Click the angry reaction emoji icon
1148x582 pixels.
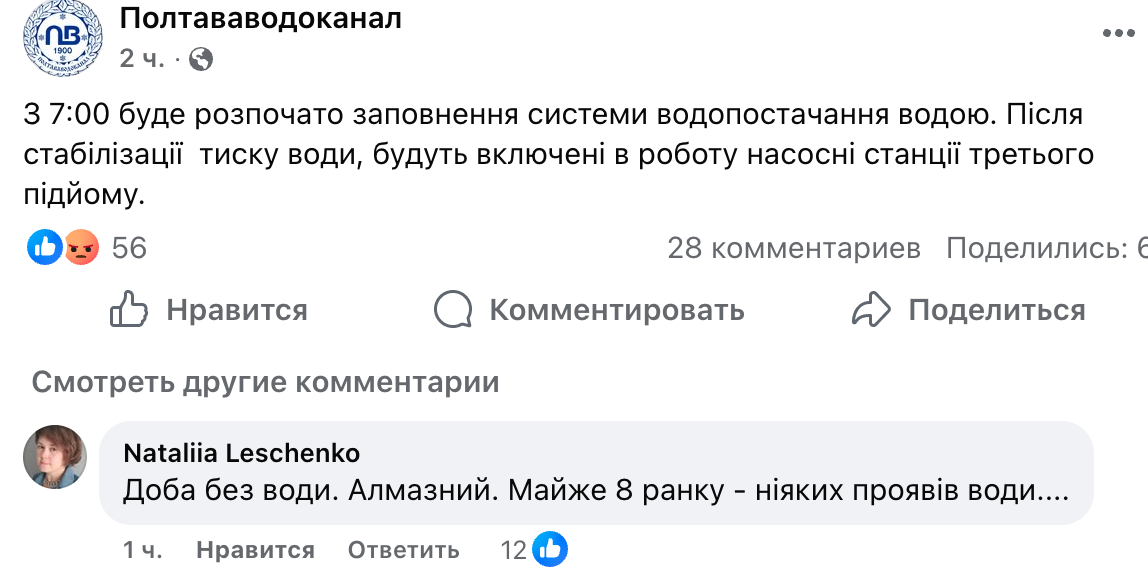[82, 247]
